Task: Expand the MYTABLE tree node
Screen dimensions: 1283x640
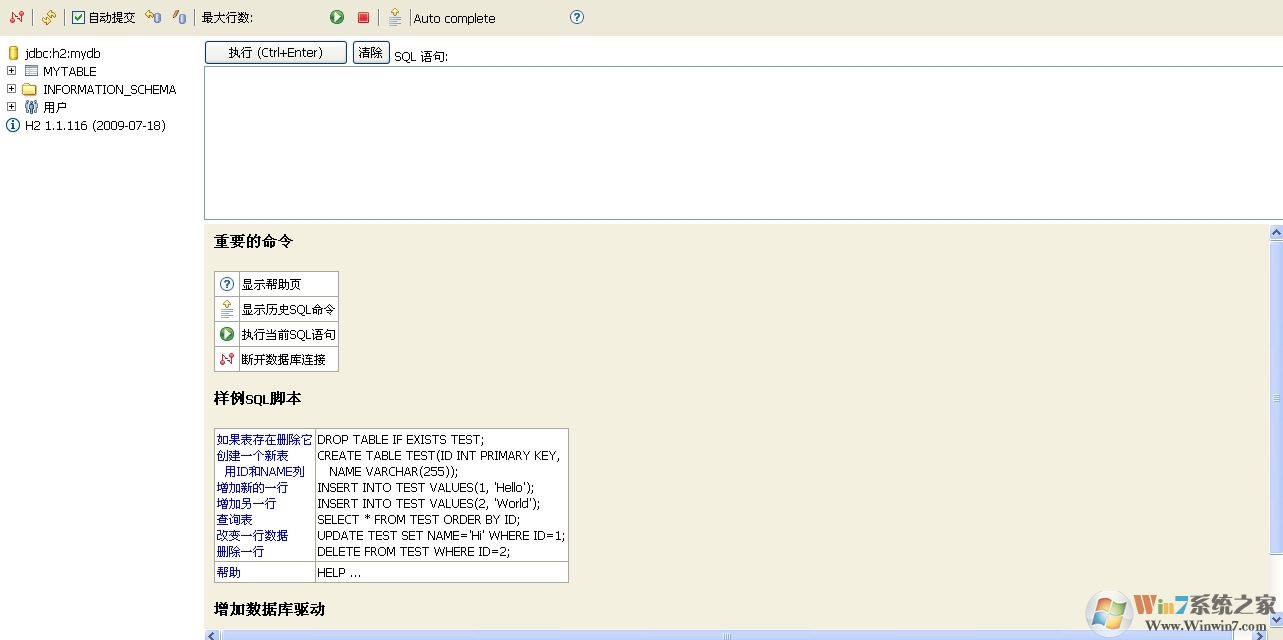Action: coord(10,71)
